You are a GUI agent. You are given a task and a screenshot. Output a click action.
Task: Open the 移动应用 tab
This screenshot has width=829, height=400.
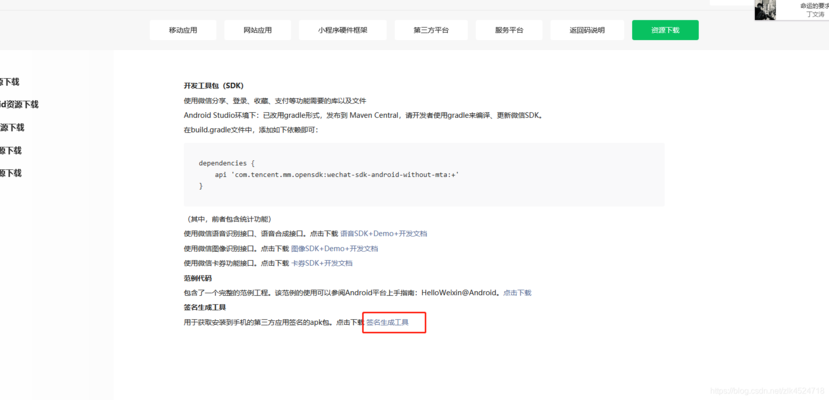point(183,30)
